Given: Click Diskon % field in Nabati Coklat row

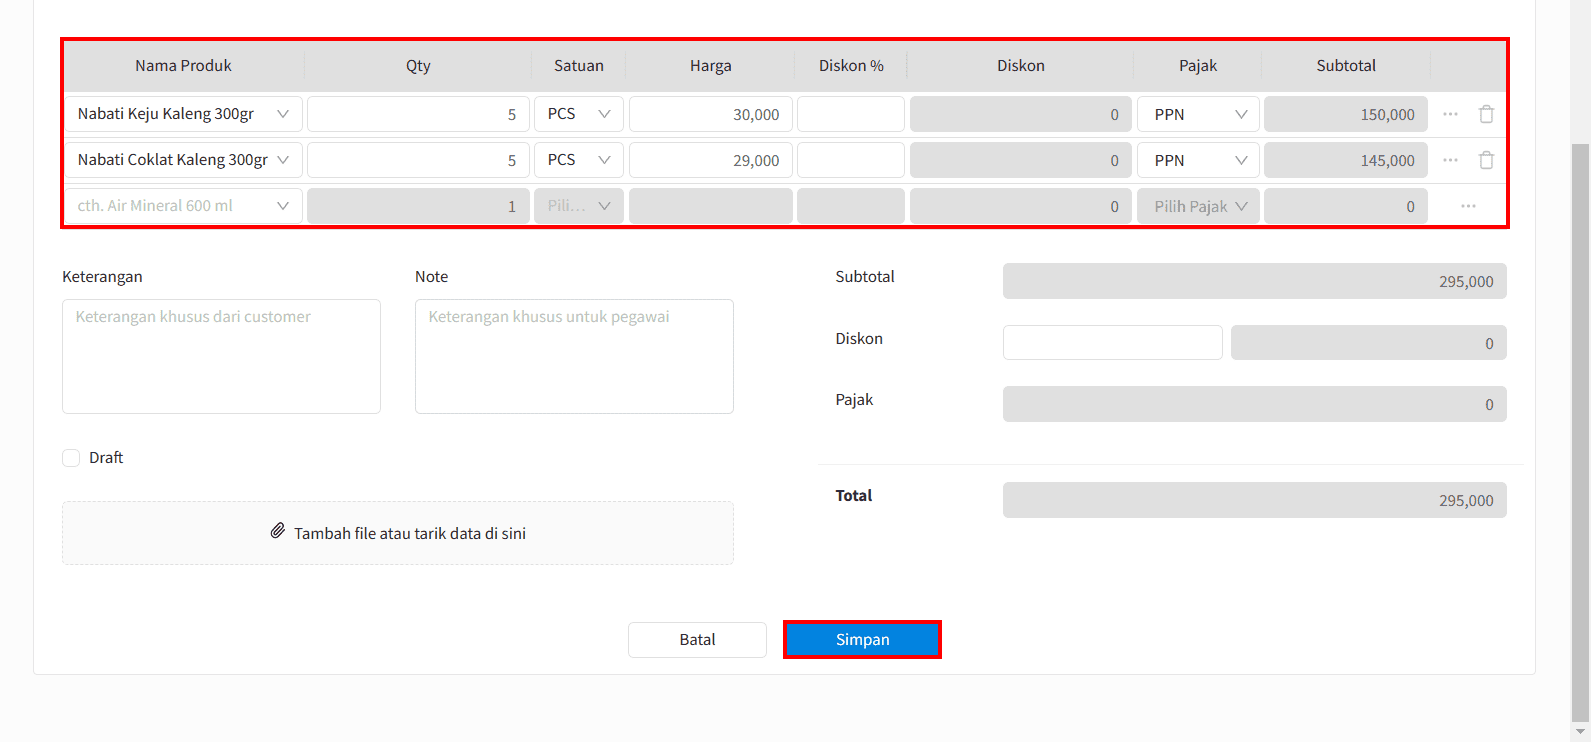Looking at the screenshot, I should click(851, 160).
